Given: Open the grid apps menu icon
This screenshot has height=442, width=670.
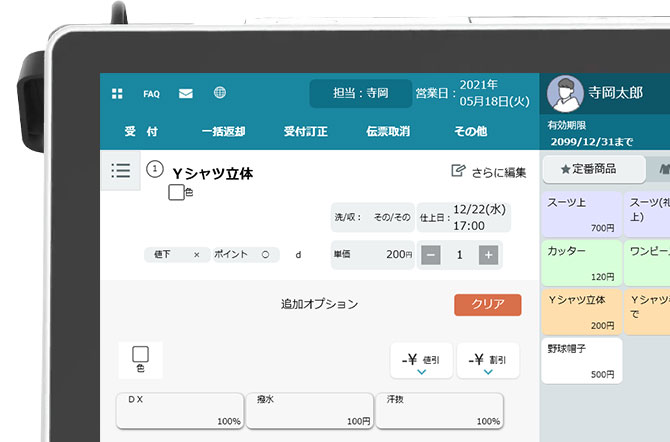Looking at the screenshot, I should coord(117,94).
